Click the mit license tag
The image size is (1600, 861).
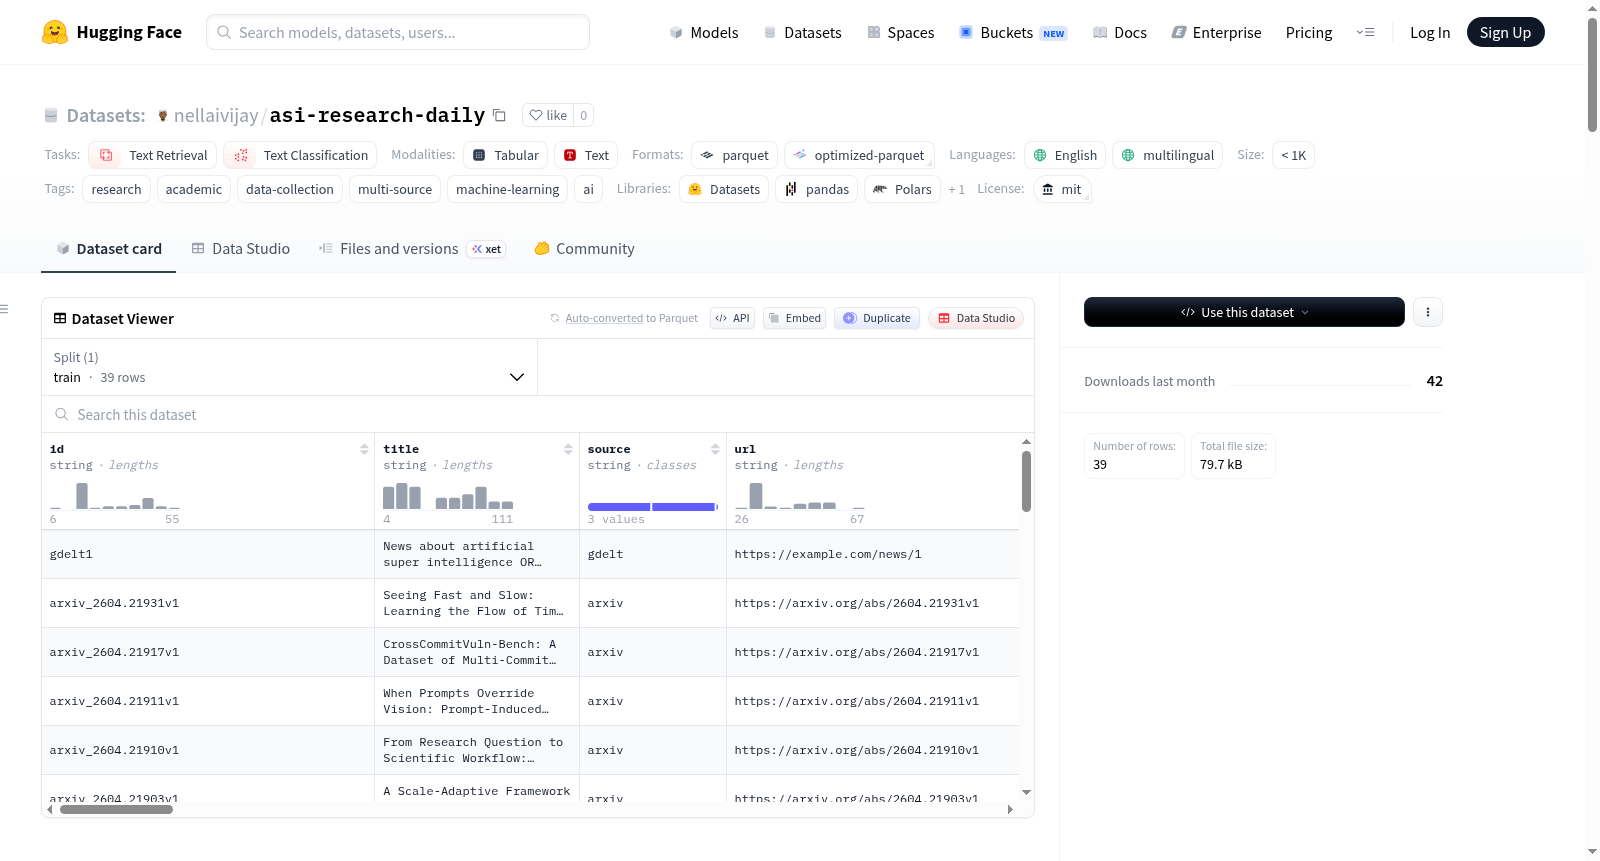point(1061,189)
